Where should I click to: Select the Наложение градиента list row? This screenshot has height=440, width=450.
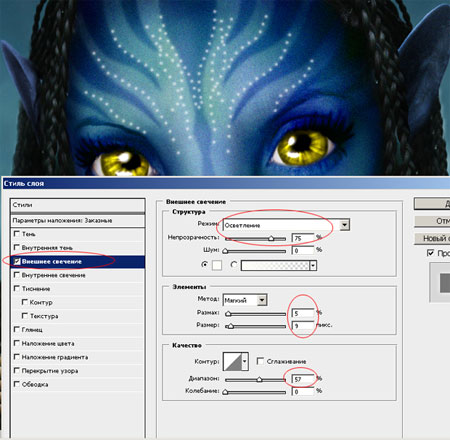point(78,357)
